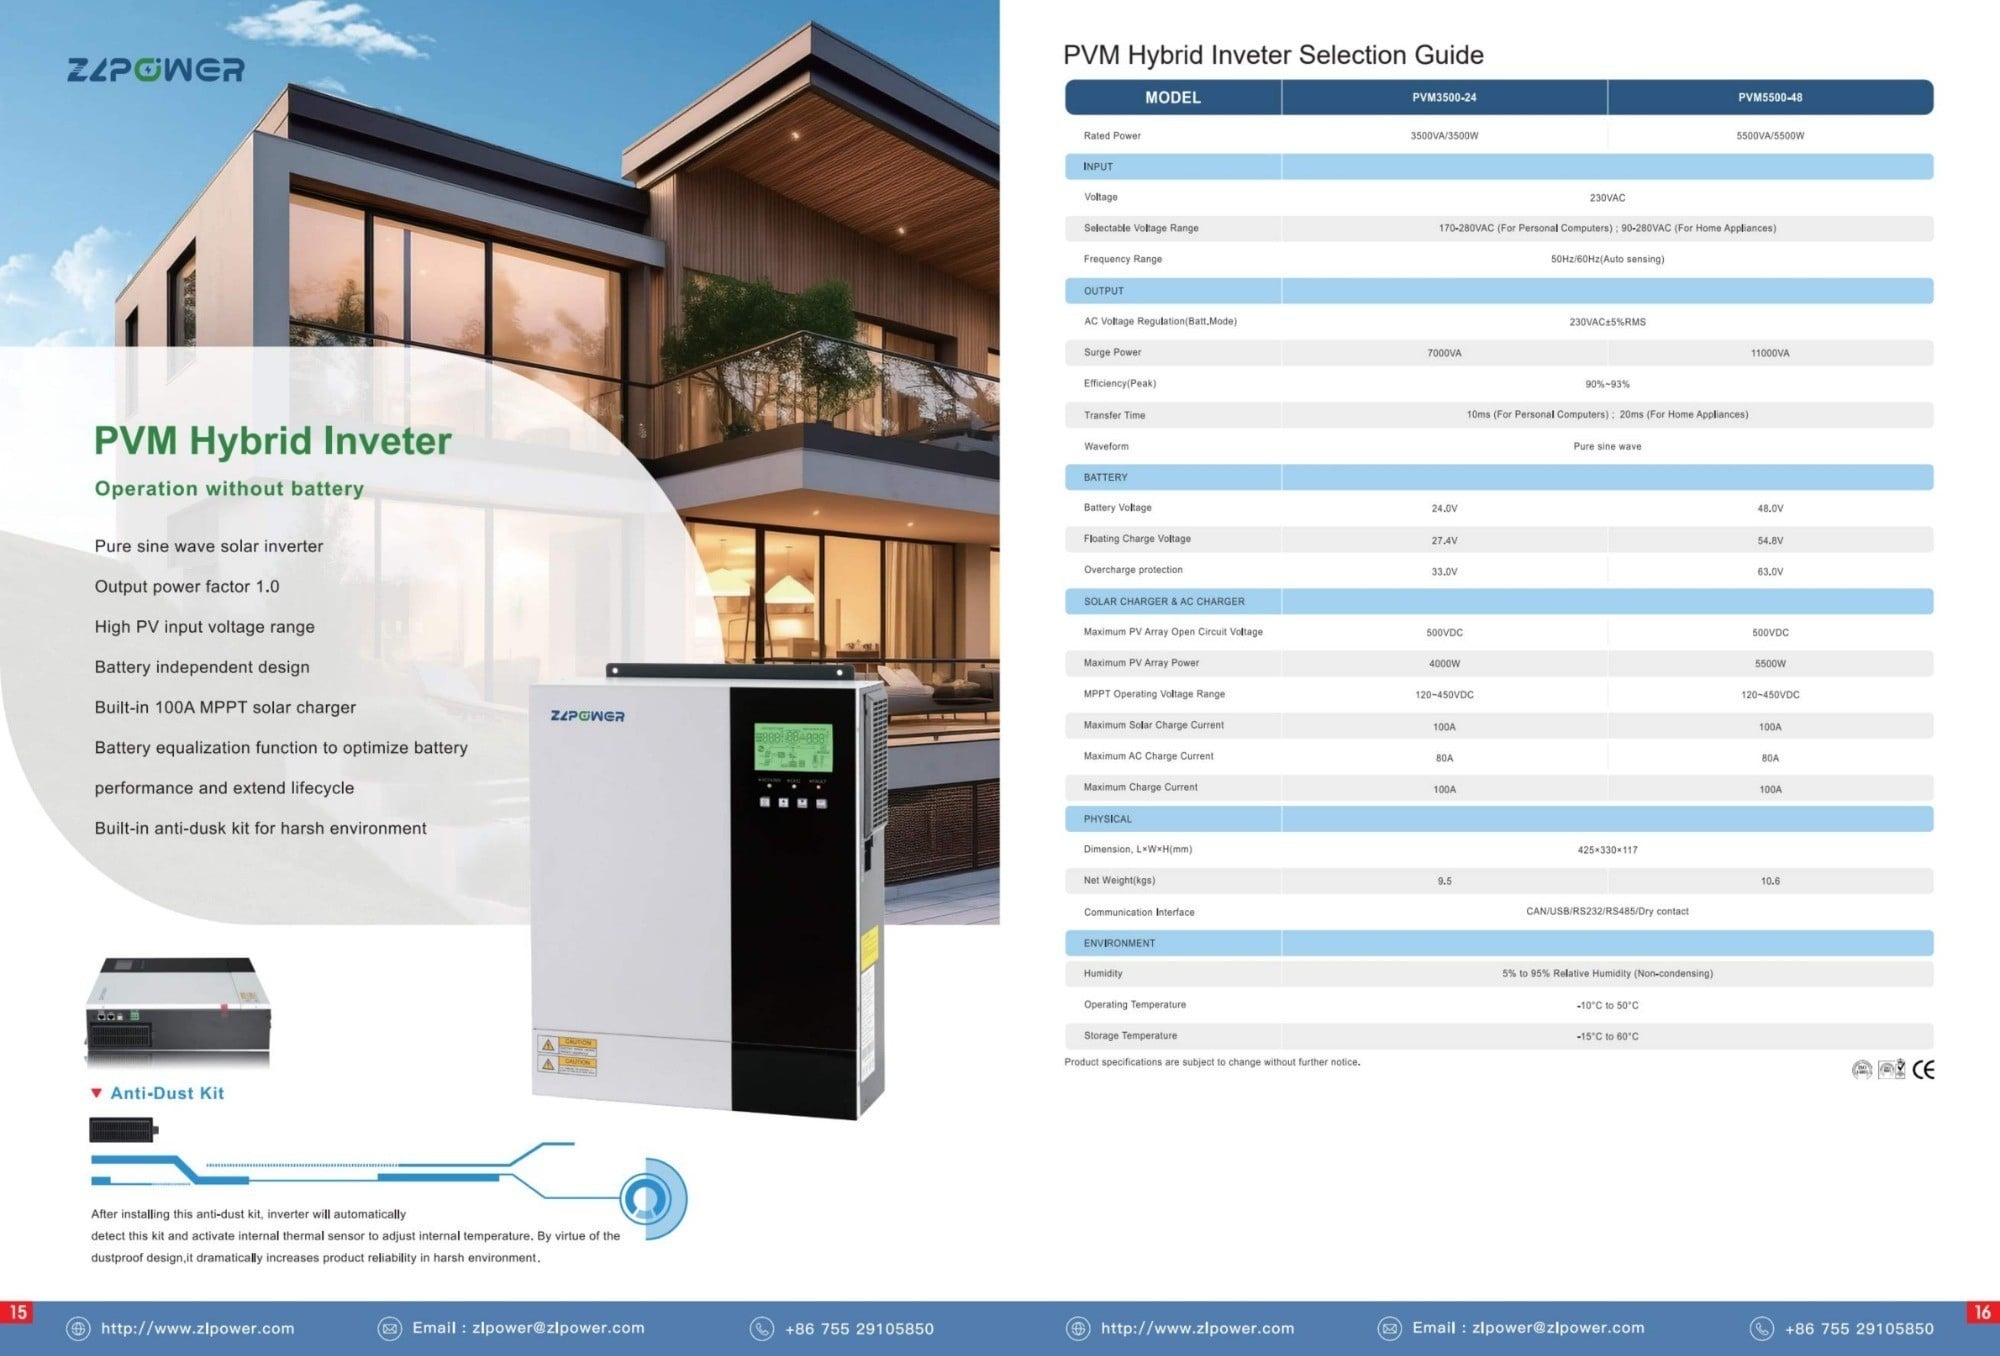Click the phone icon in page 15 footer
Image resolution: width=2000 pixels, height=1356 pixels.
(762, 1328)
